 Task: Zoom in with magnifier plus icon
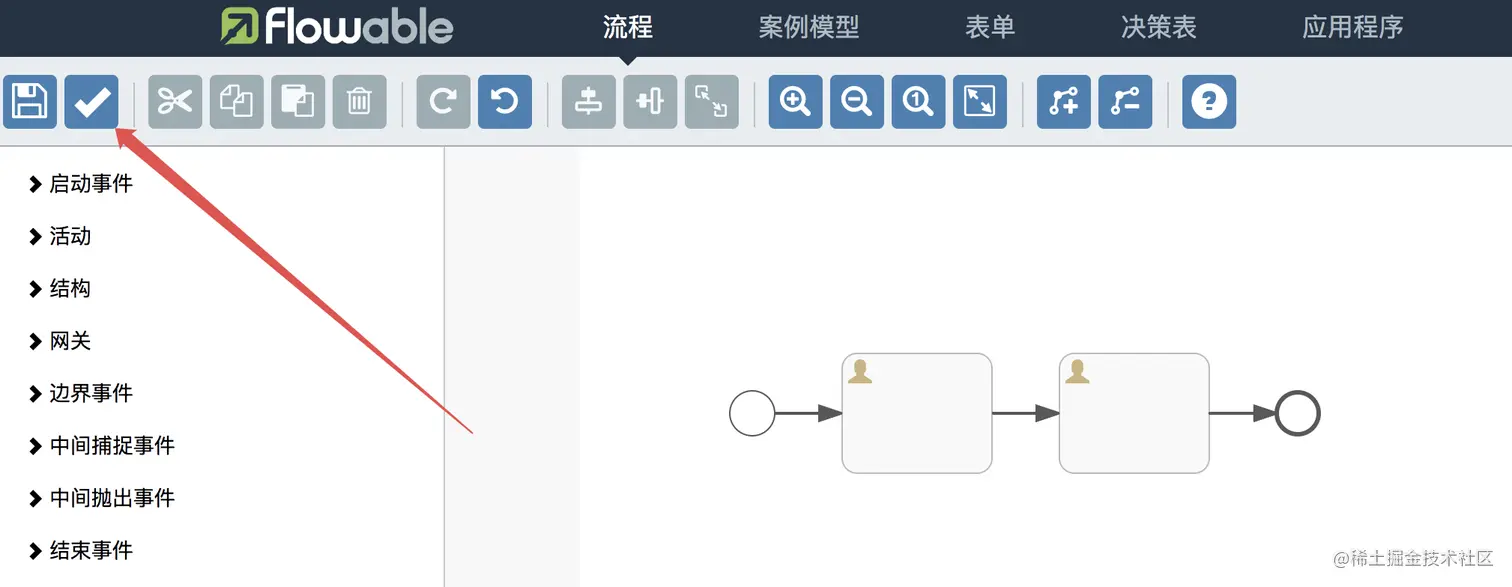(x=795, y=102)
